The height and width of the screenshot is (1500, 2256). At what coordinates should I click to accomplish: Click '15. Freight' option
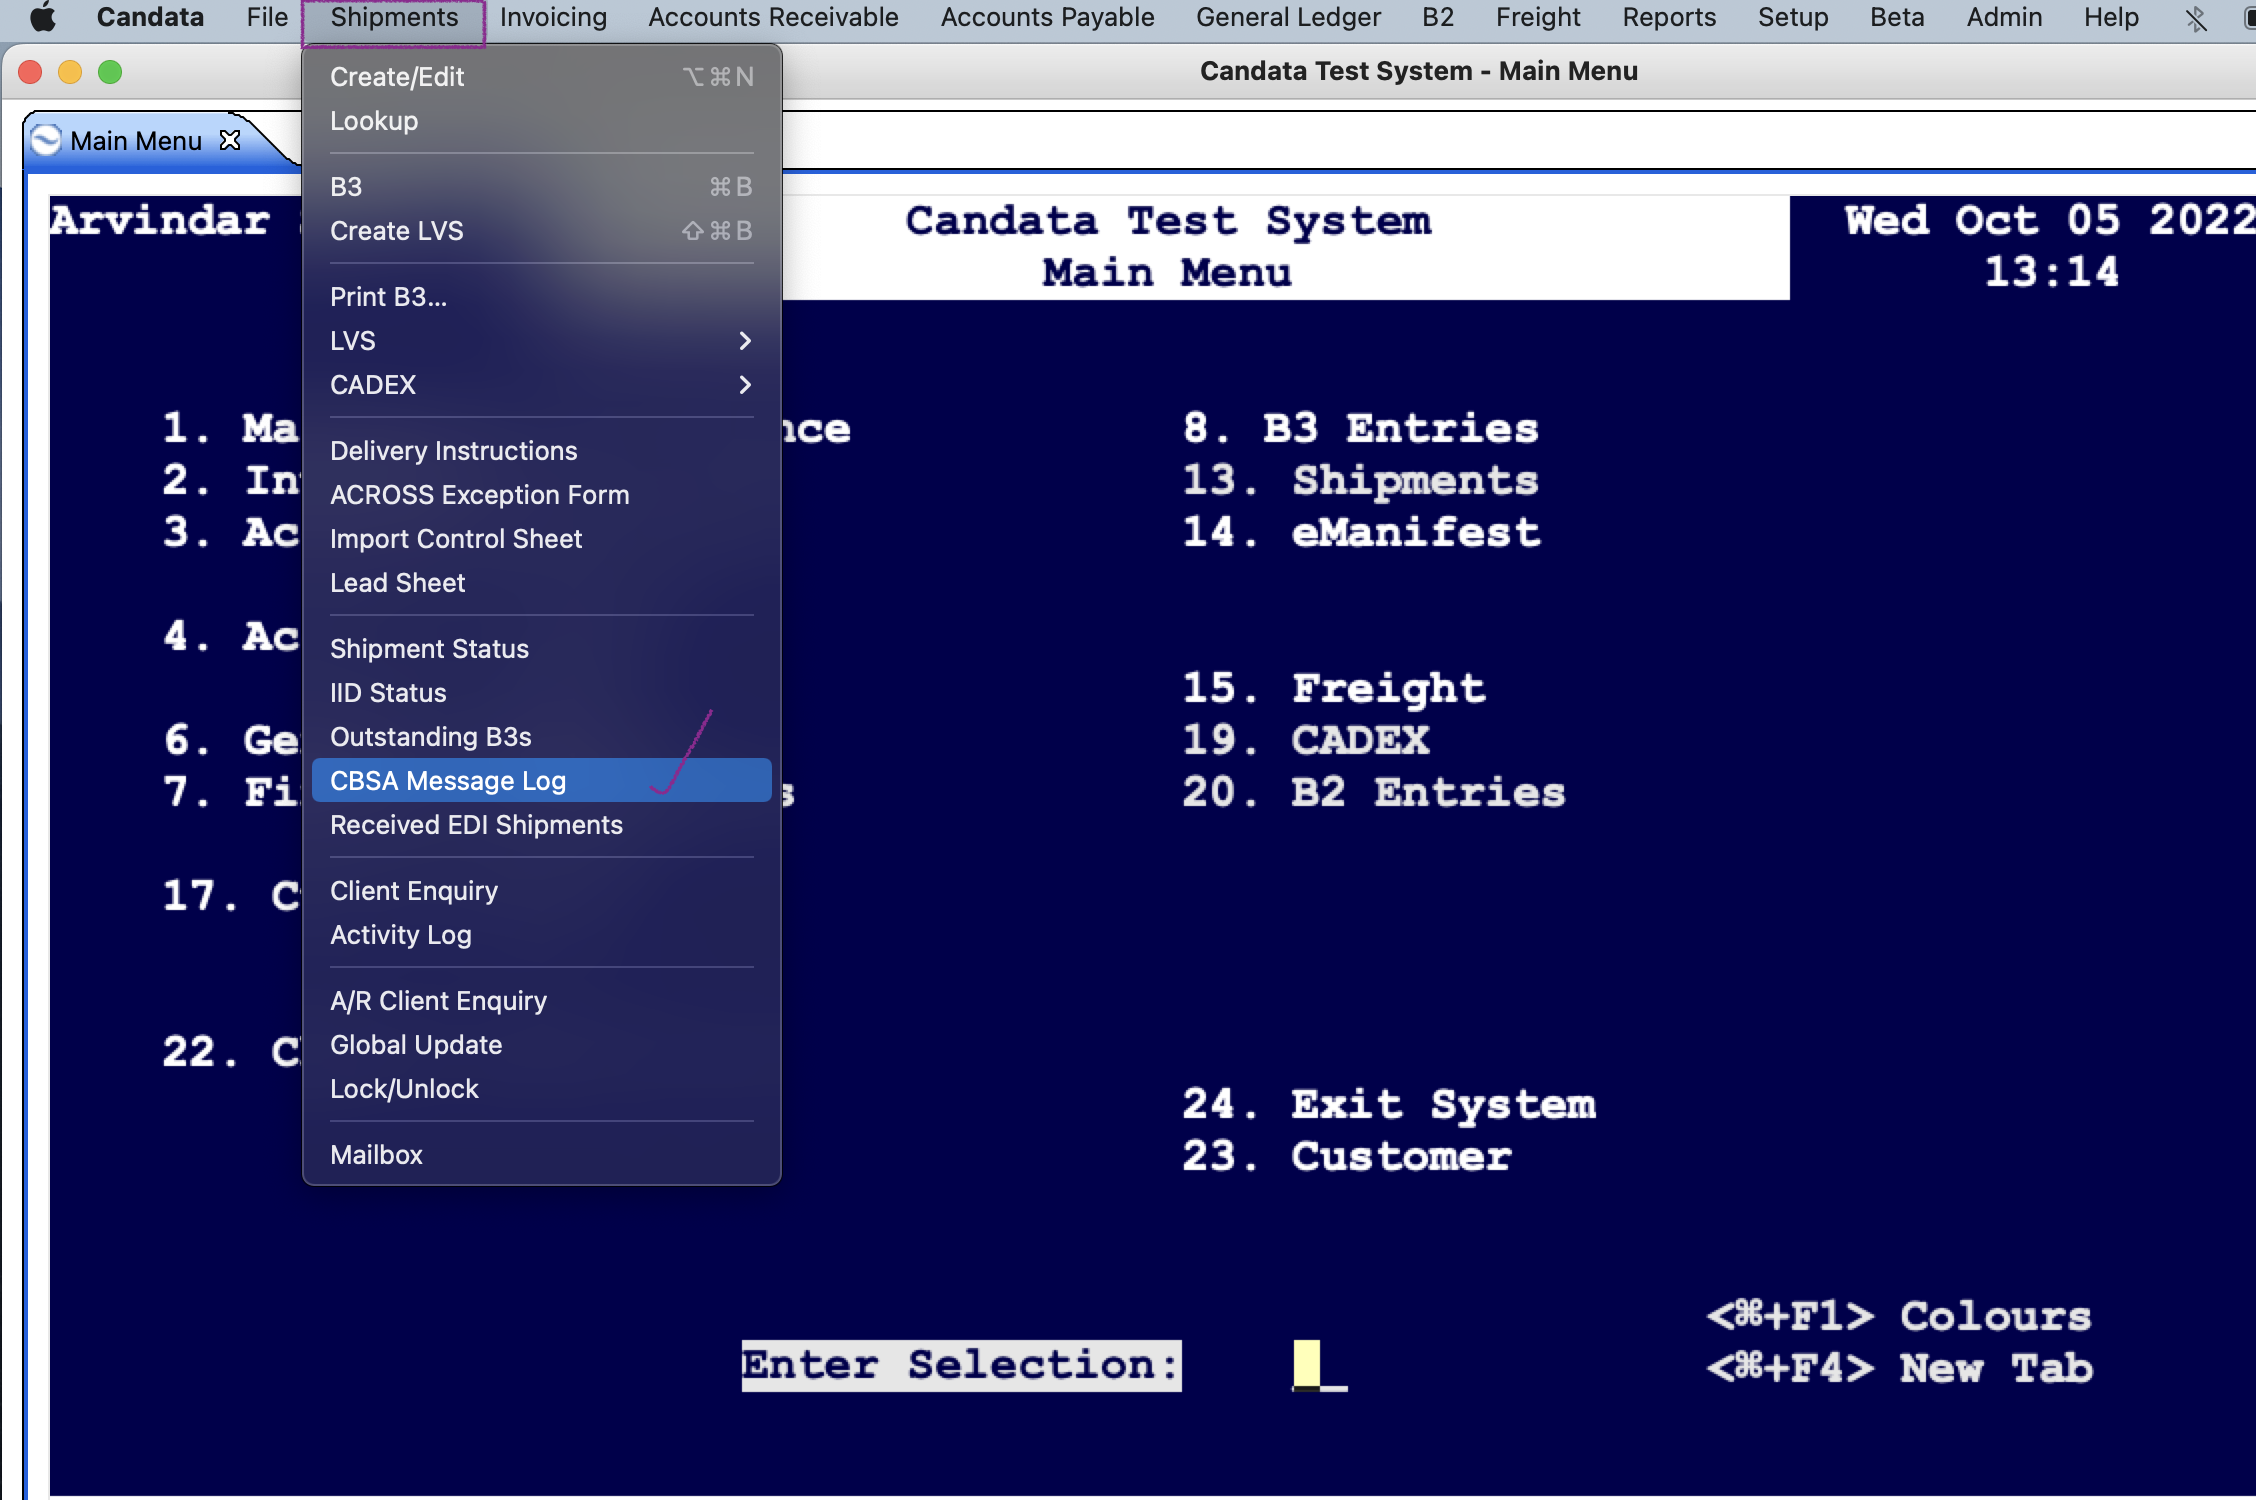[1334, 688]
